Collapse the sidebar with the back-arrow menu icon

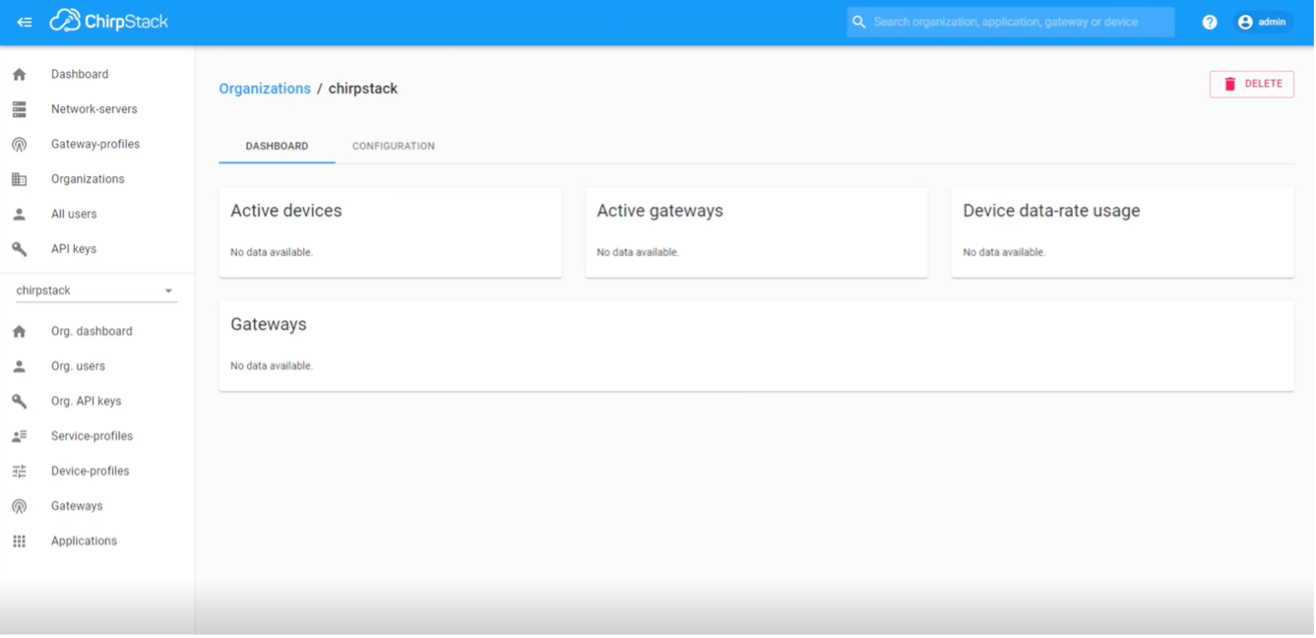24,22
